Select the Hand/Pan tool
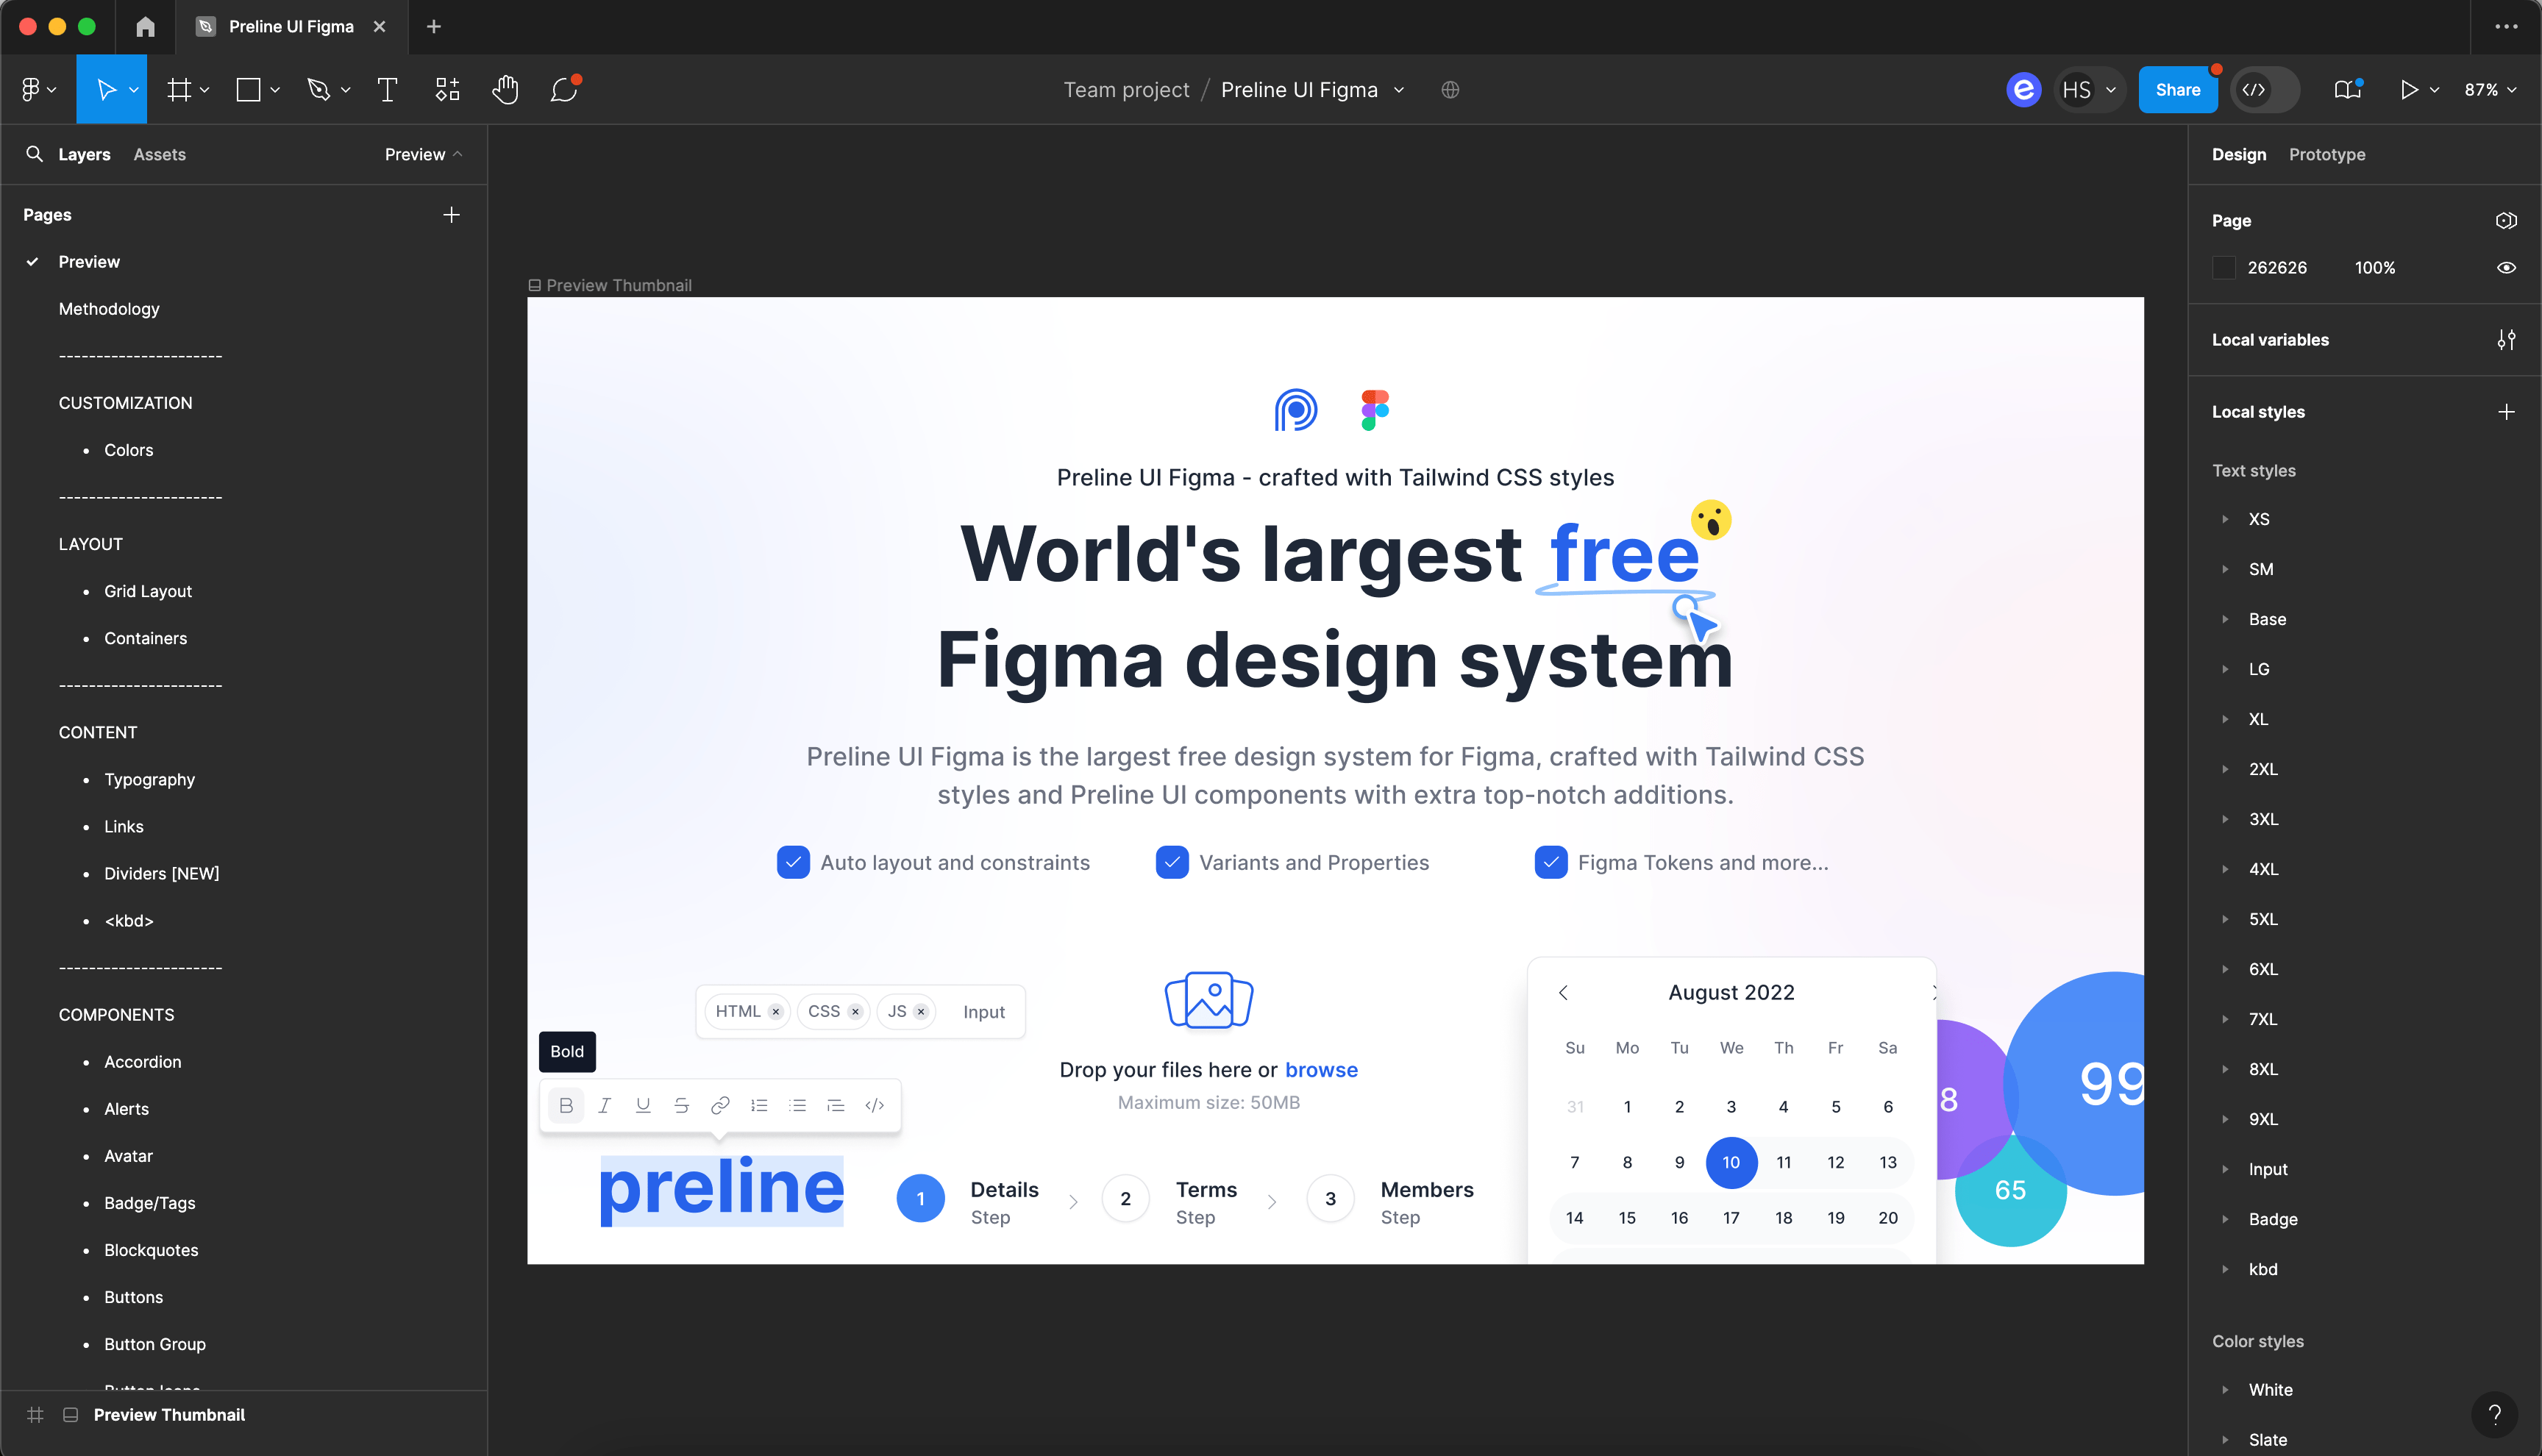 503,89
